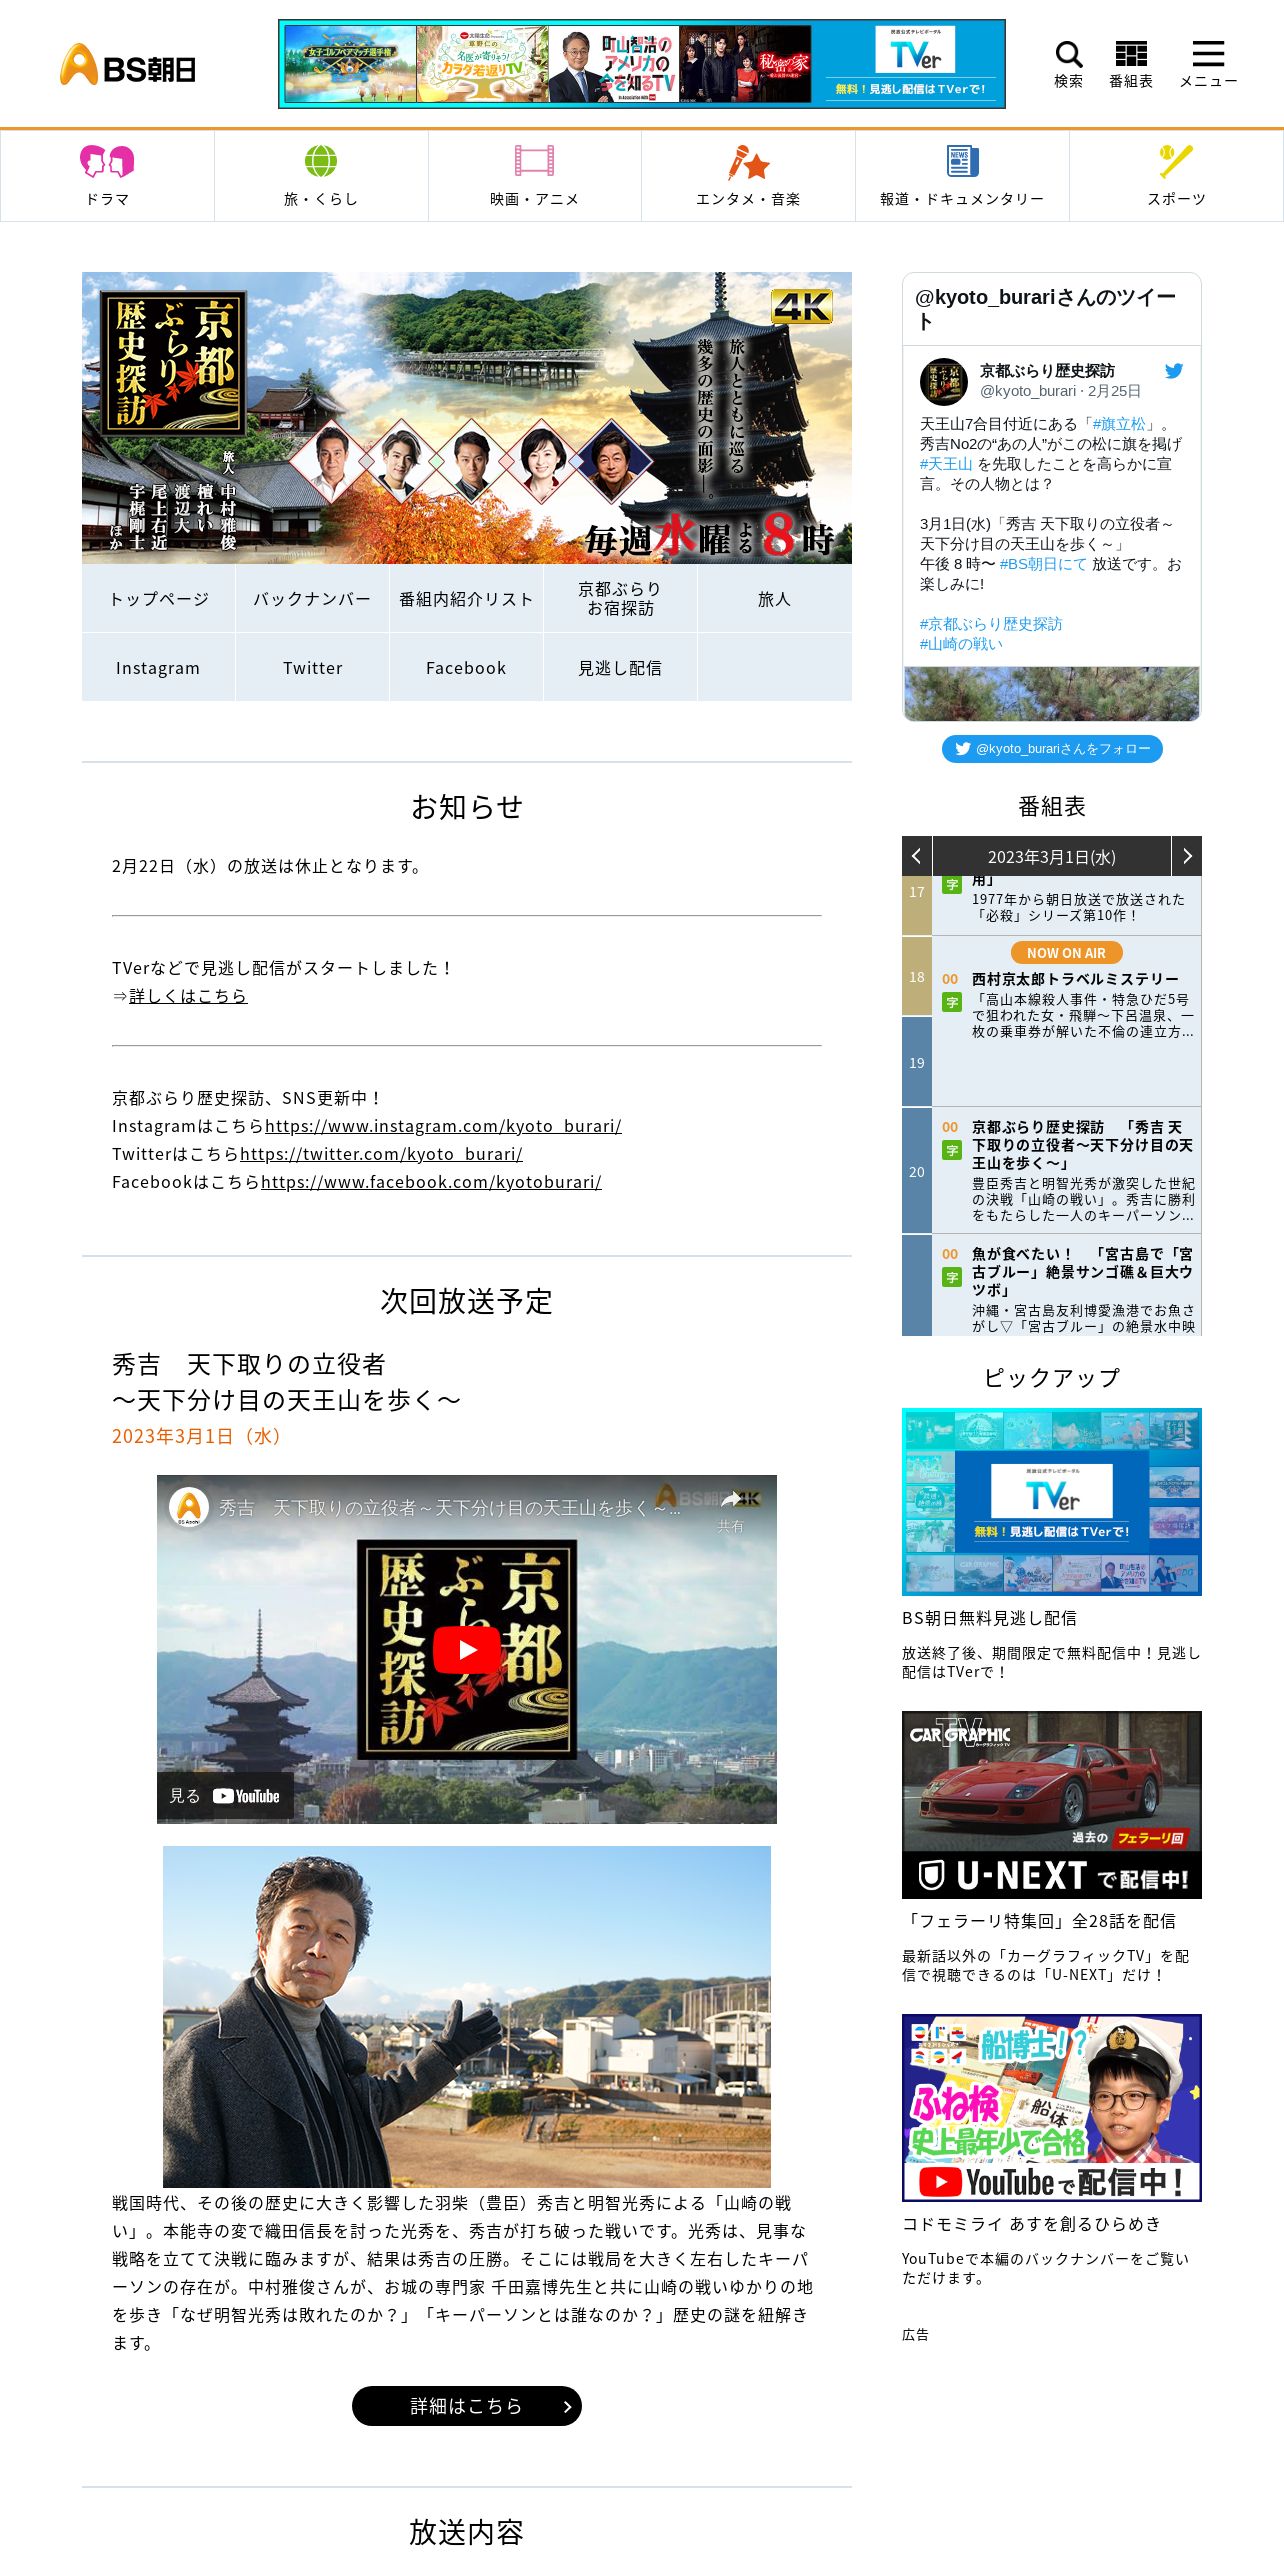Click the 京都ぶらり歴史探訪 tweet avatar
1284x2568 pixels.
943,381
